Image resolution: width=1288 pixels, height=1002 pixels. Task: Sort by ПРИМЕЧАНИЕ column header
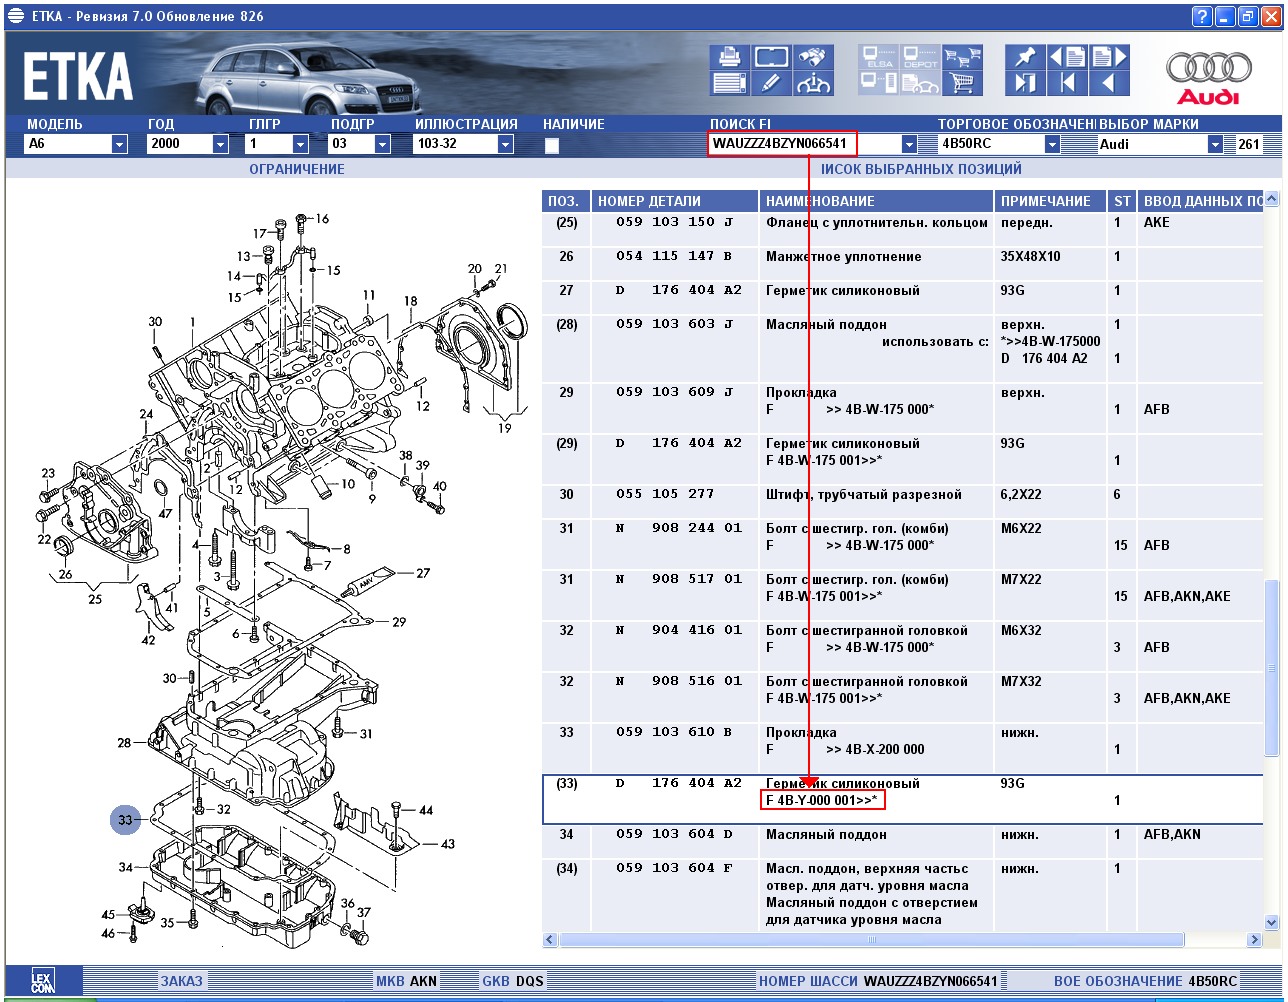coord(1051,201)
